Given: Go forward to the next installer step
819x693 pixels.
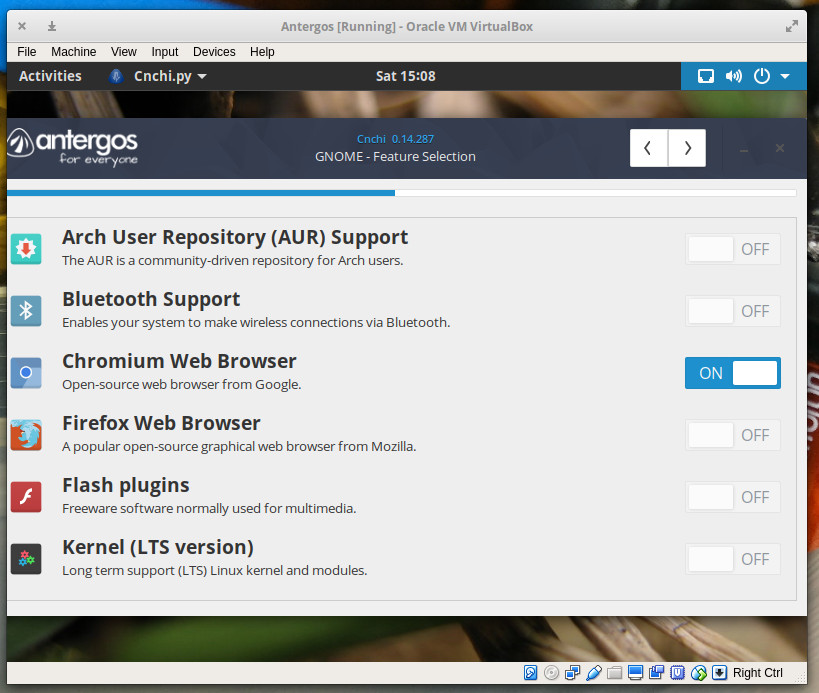Looking at the screenshot, I should 687,148.
